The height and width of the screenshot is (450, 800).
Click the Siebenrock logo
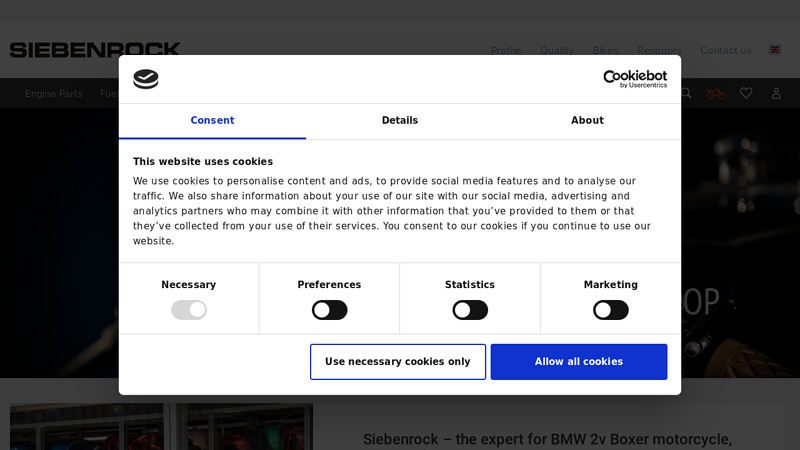tap(95, 50)
